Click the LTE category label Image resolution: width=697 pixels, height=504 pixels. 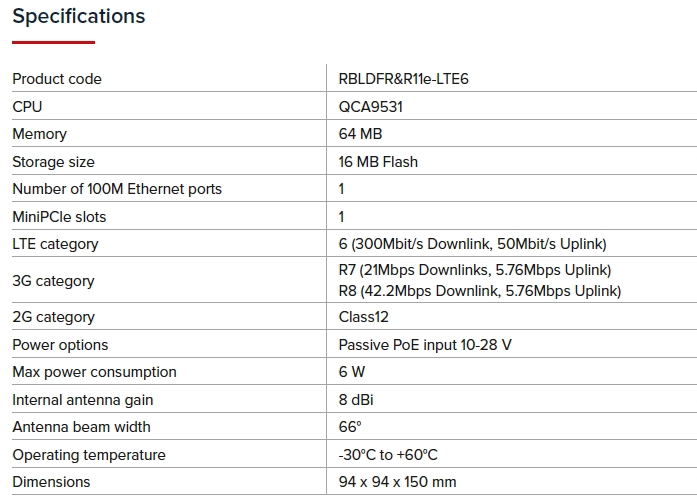tap(55, 244)
